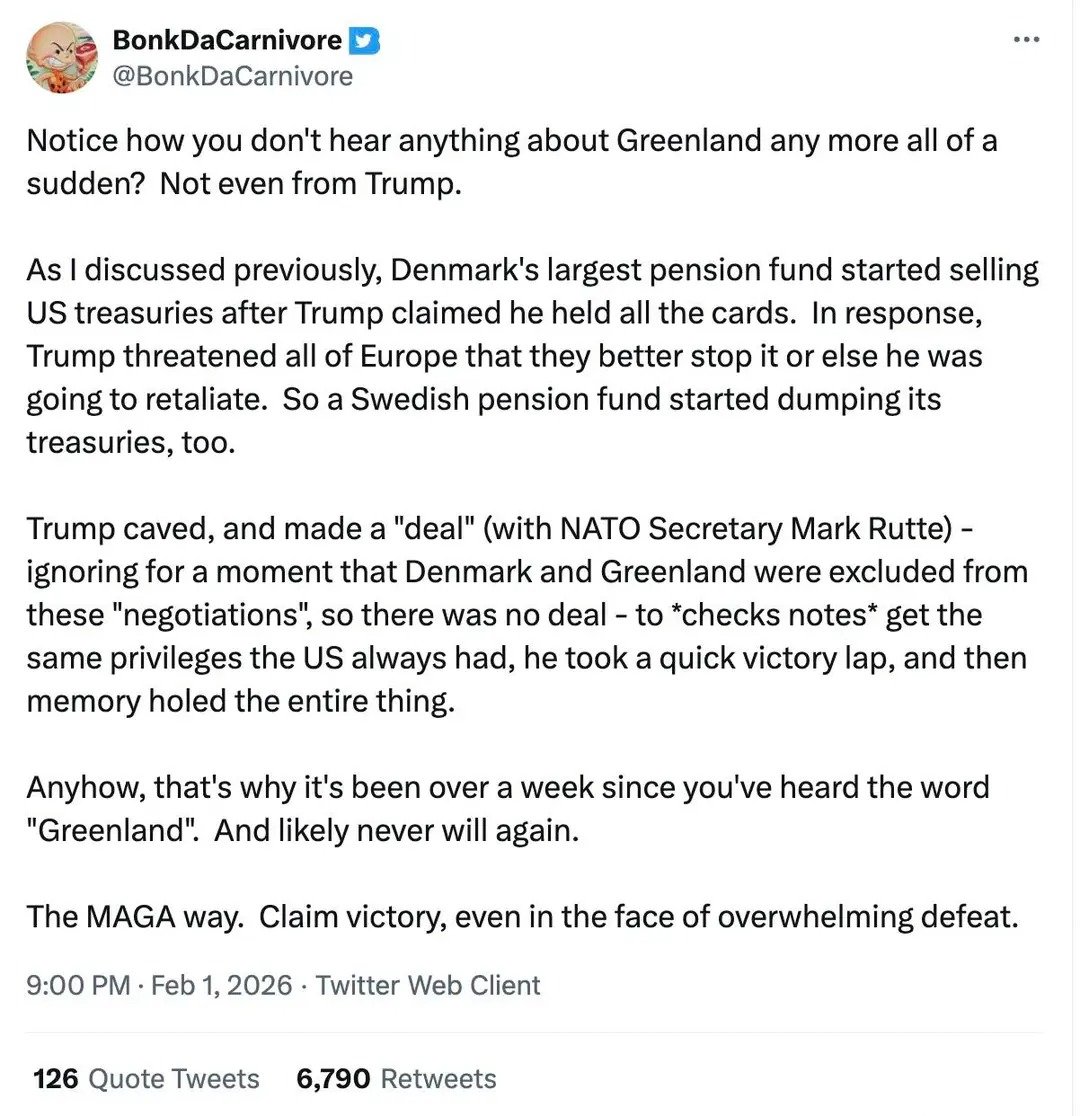Click the paragraph about Denmark's pension fund
The image size is (1080, 1116).
pos(532,356)
